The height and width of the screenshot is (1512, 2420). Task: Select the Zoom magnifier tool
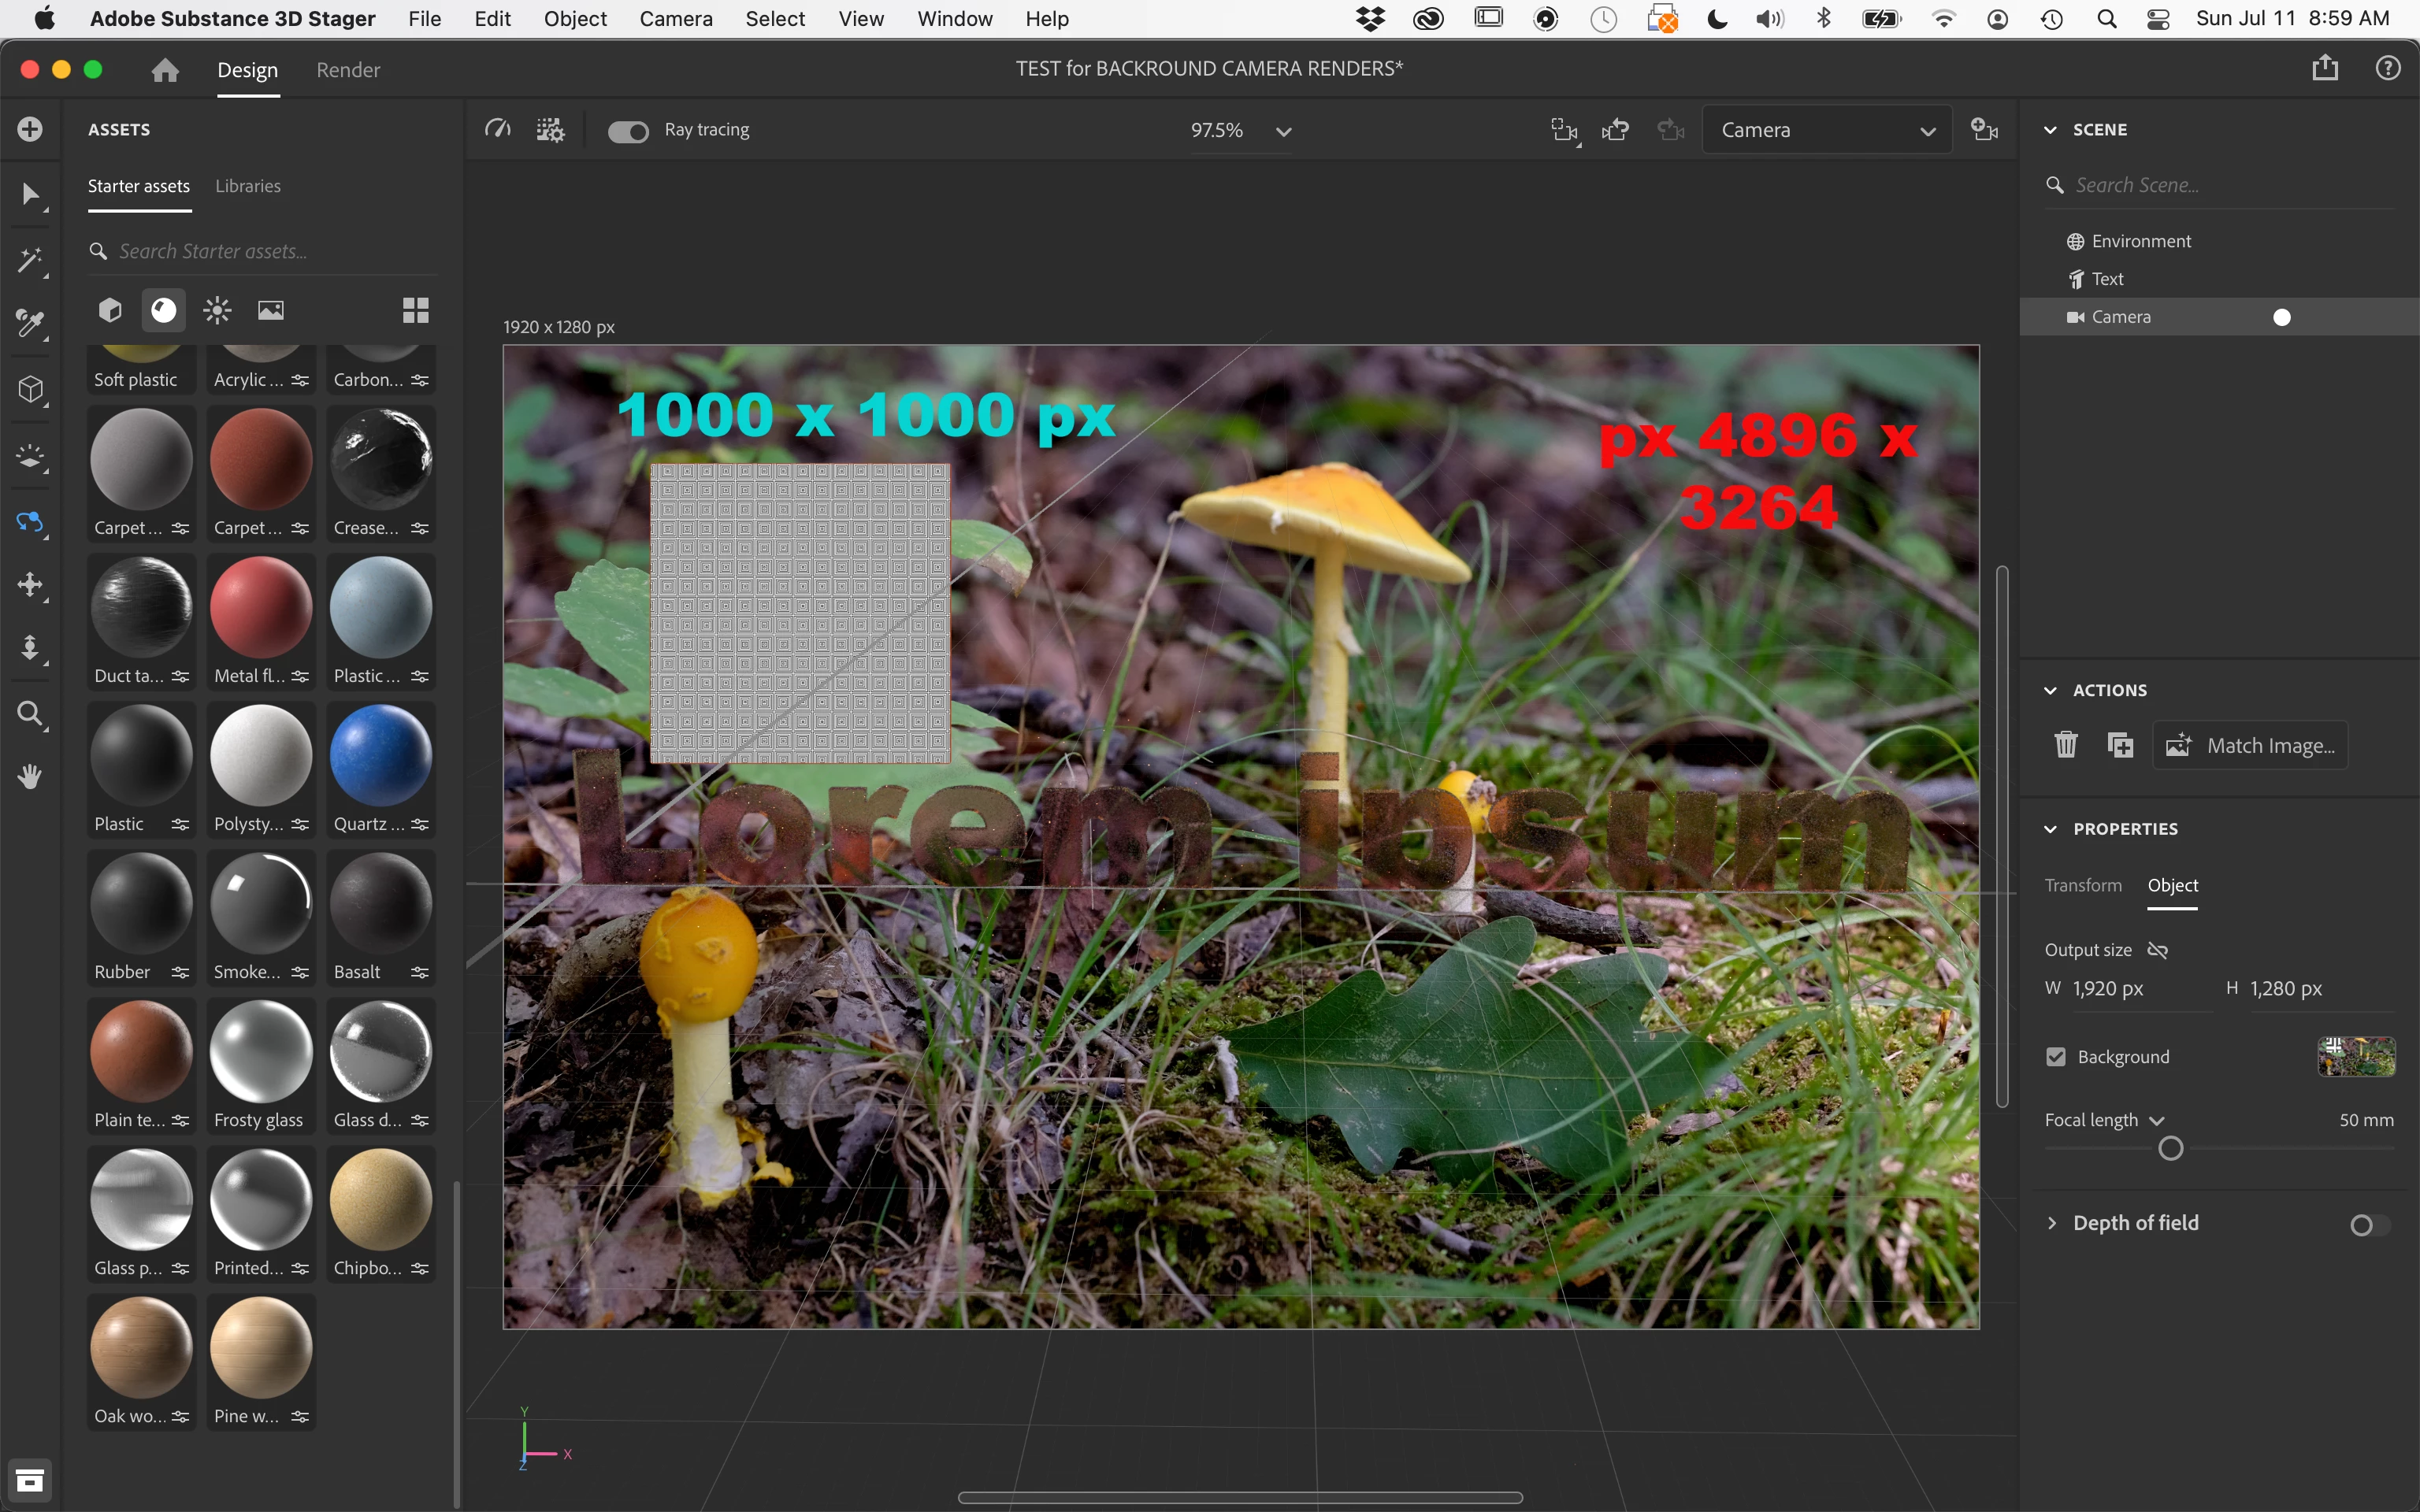pos(30,714)
